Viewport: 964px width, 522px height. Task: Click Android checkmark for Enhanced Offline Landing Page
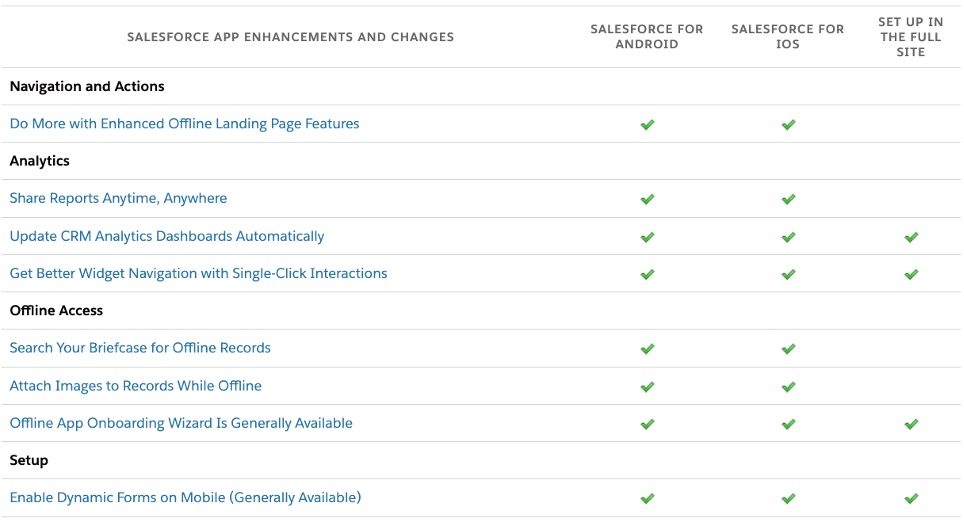tap(647, 125)
